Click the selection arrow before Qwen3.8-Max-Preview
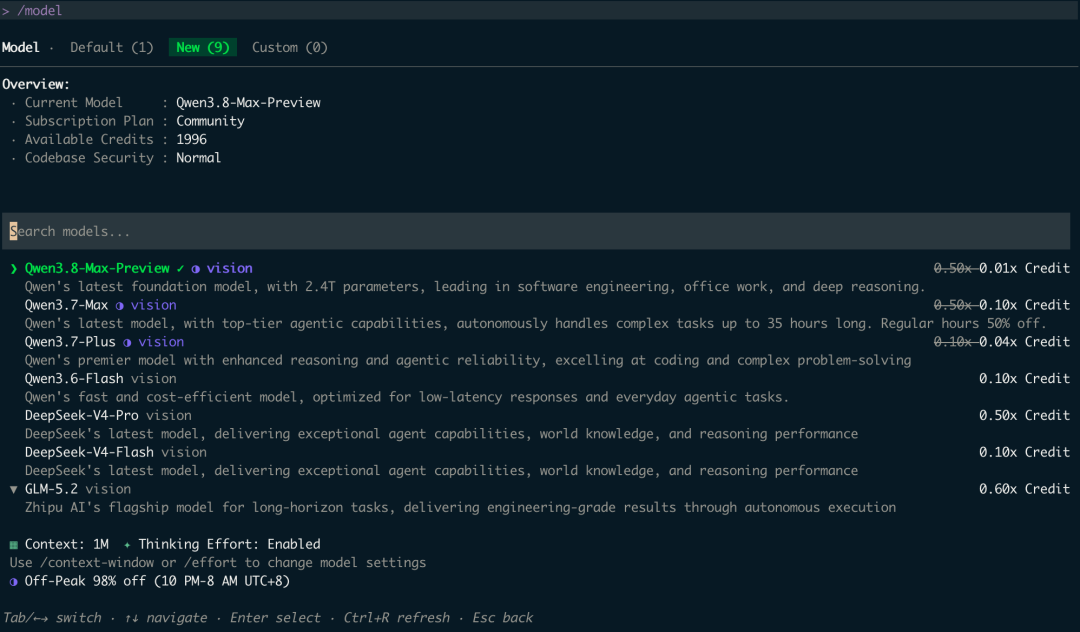 click(x=13, y=268)
